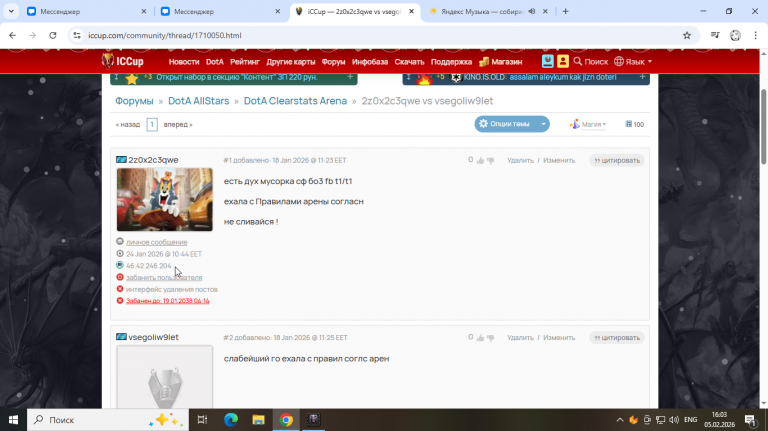Click личное сообщение under 2z0x2c3qwe

click(x=157, y=242)
